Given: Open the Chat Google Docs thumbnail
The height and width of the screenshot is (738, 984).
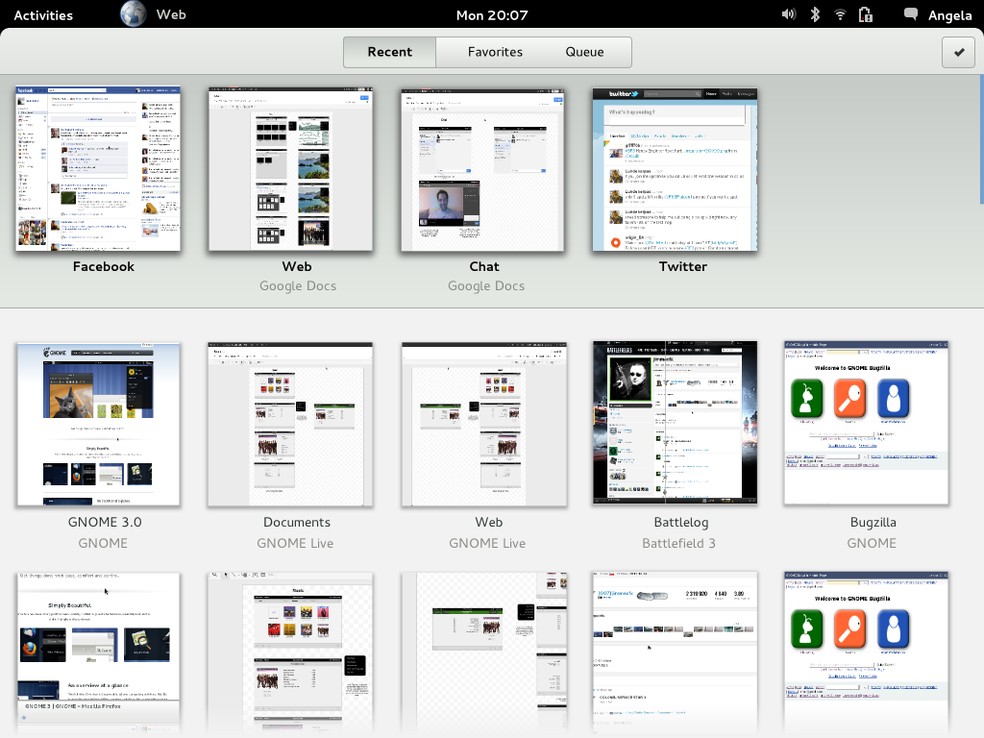Looking at the screenshot, I should click(483, 169).
